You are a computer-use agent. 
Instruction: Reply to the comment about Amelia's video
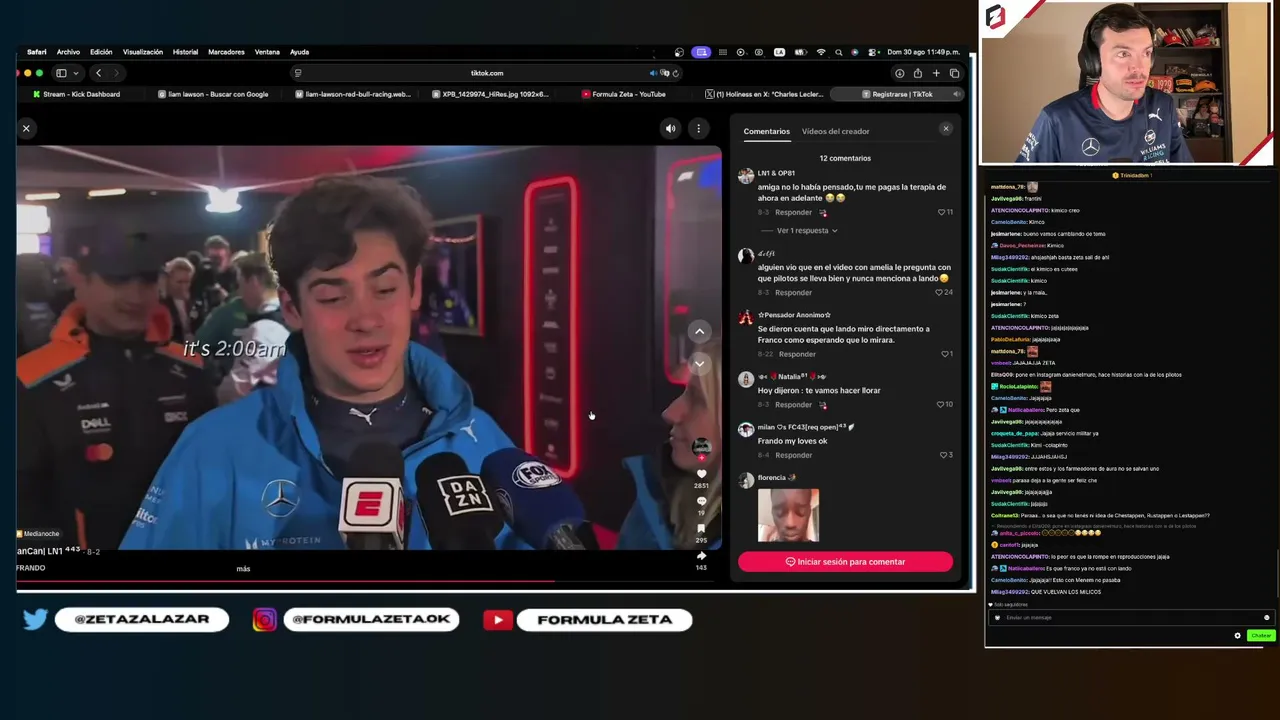pos(793,292)
